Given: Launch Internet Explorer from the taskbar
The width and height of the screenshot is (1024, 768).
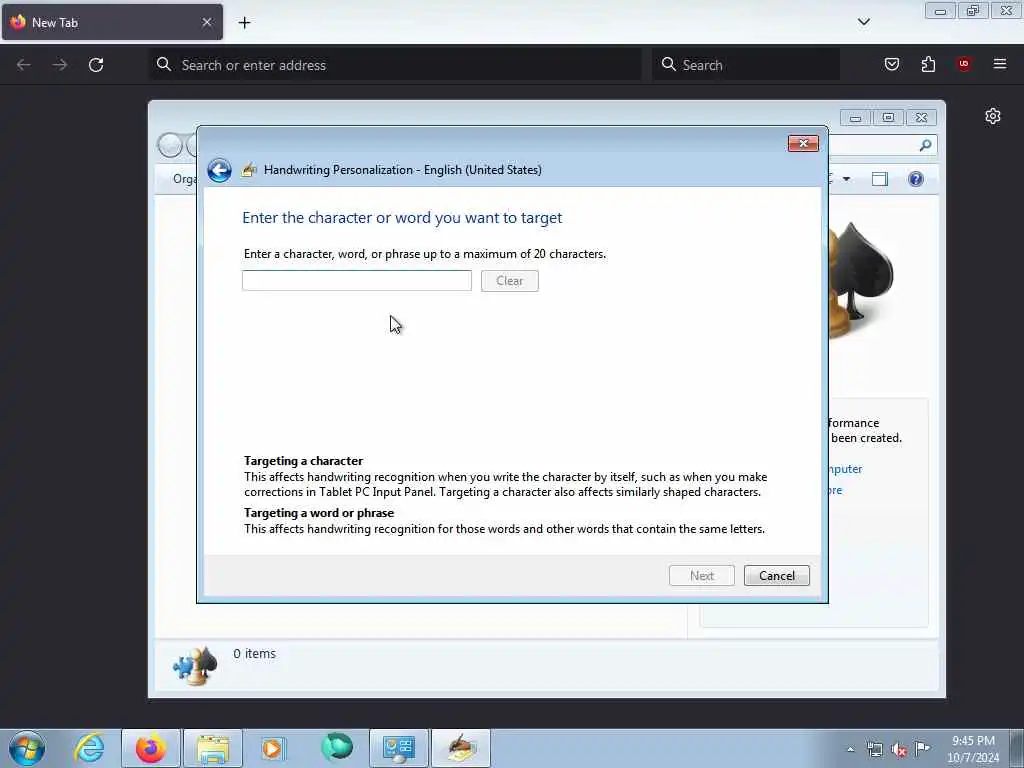Looking at the screenshot, I should click(x=89, y=748).
